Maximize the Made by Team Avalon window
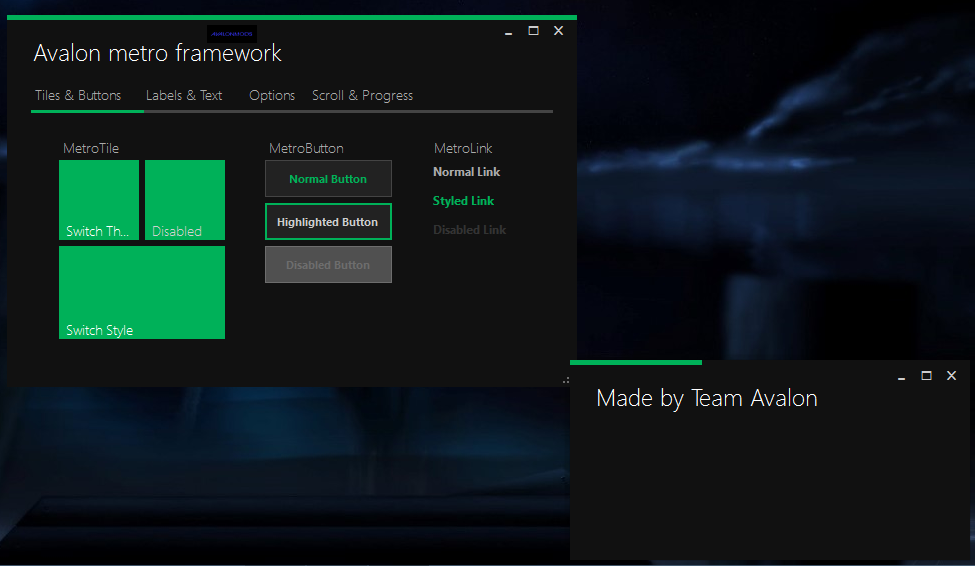Viewport: 975px width, 566px height. click(926, 376)
